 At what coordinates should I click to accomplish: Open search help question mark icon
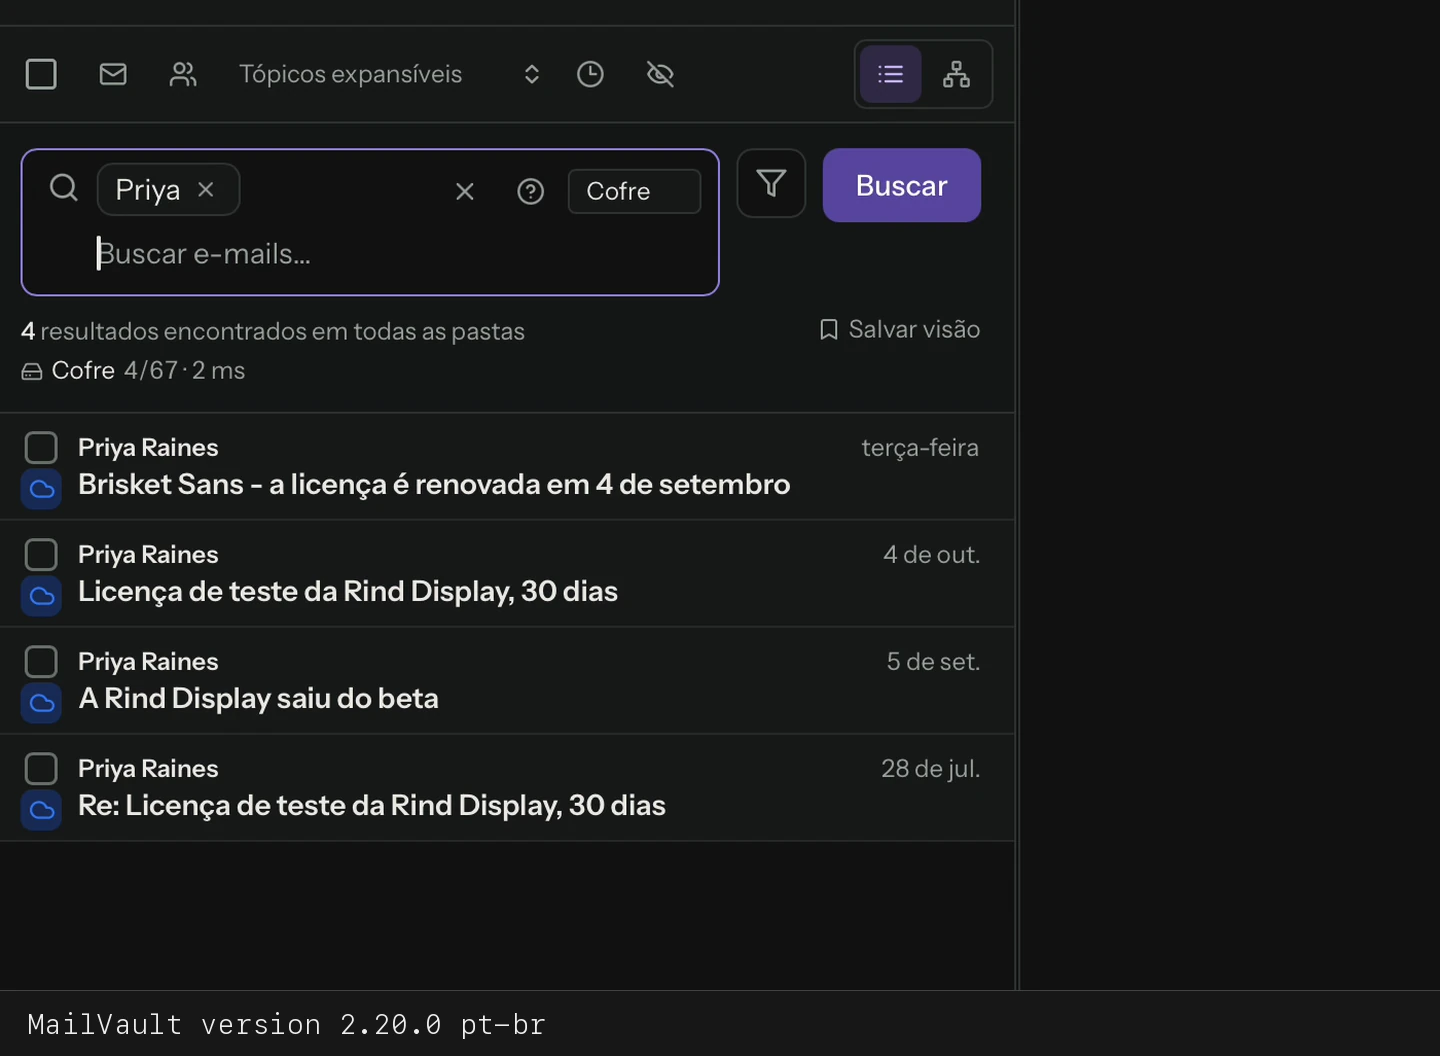[x=531, y=191]
